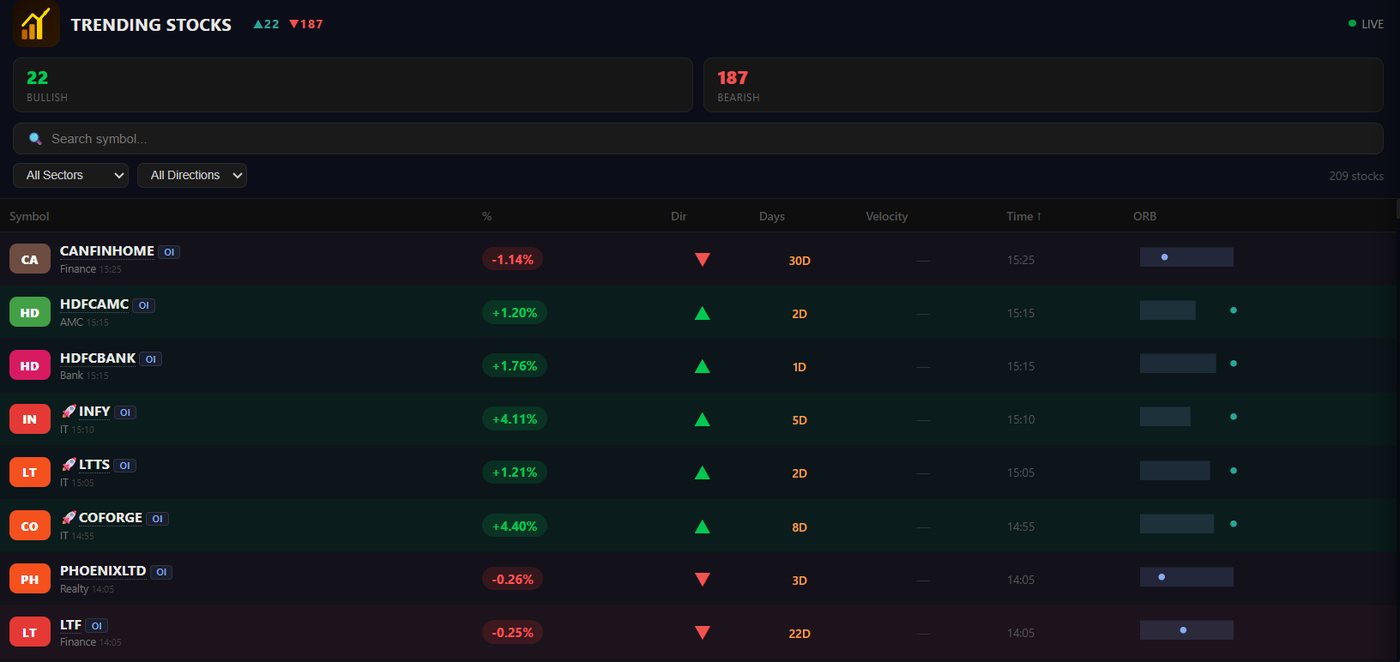Open the INFY stock symbol link

click(94, 411)
